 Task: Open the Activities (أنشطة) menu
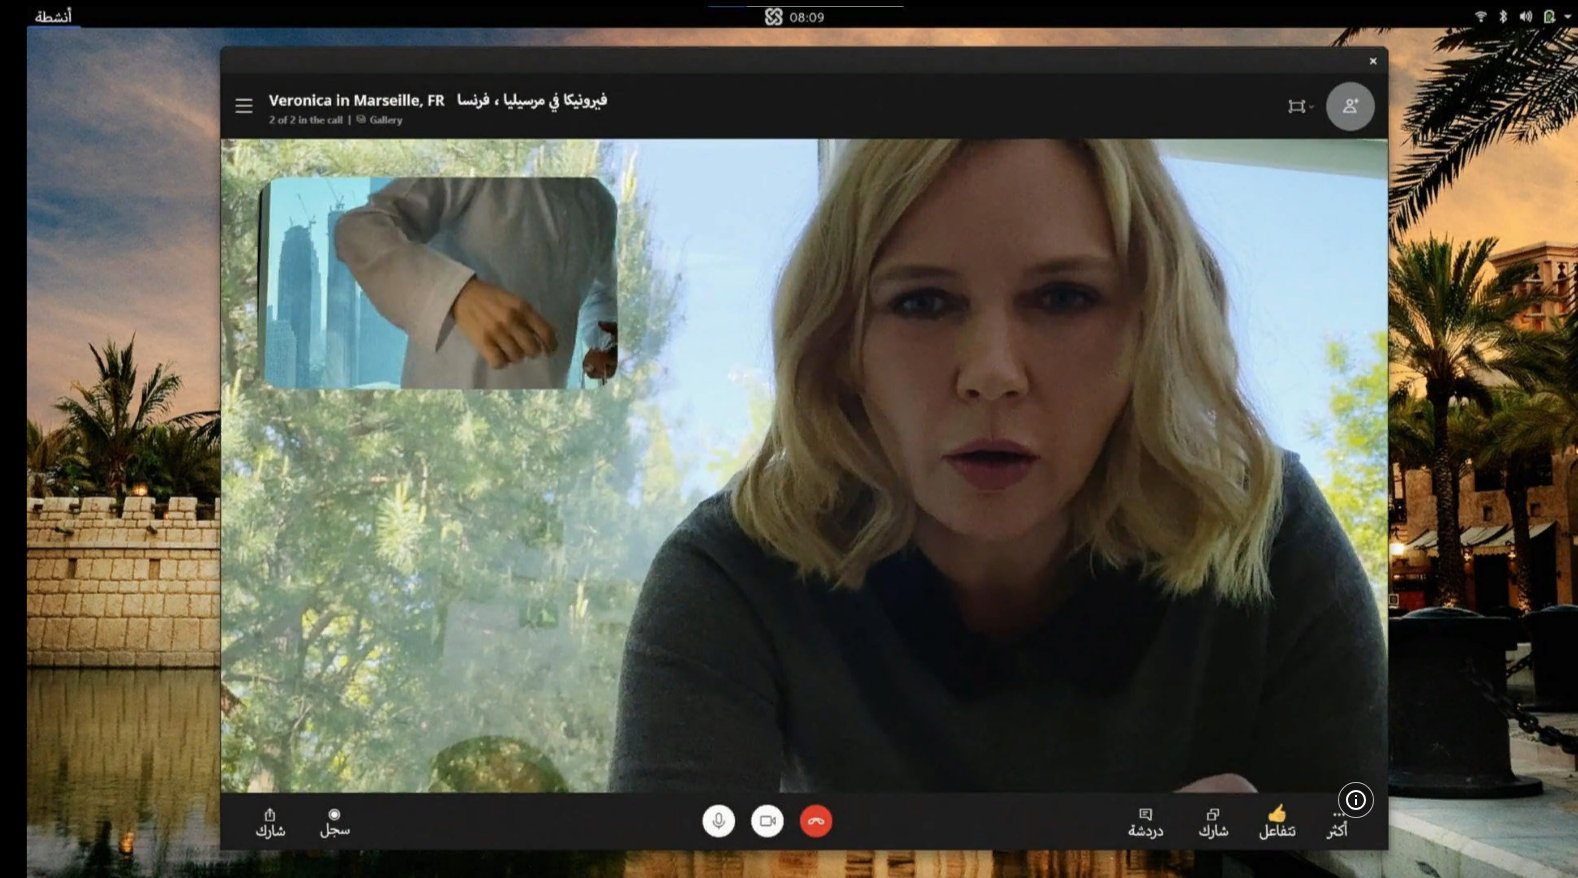coord(53,16)
